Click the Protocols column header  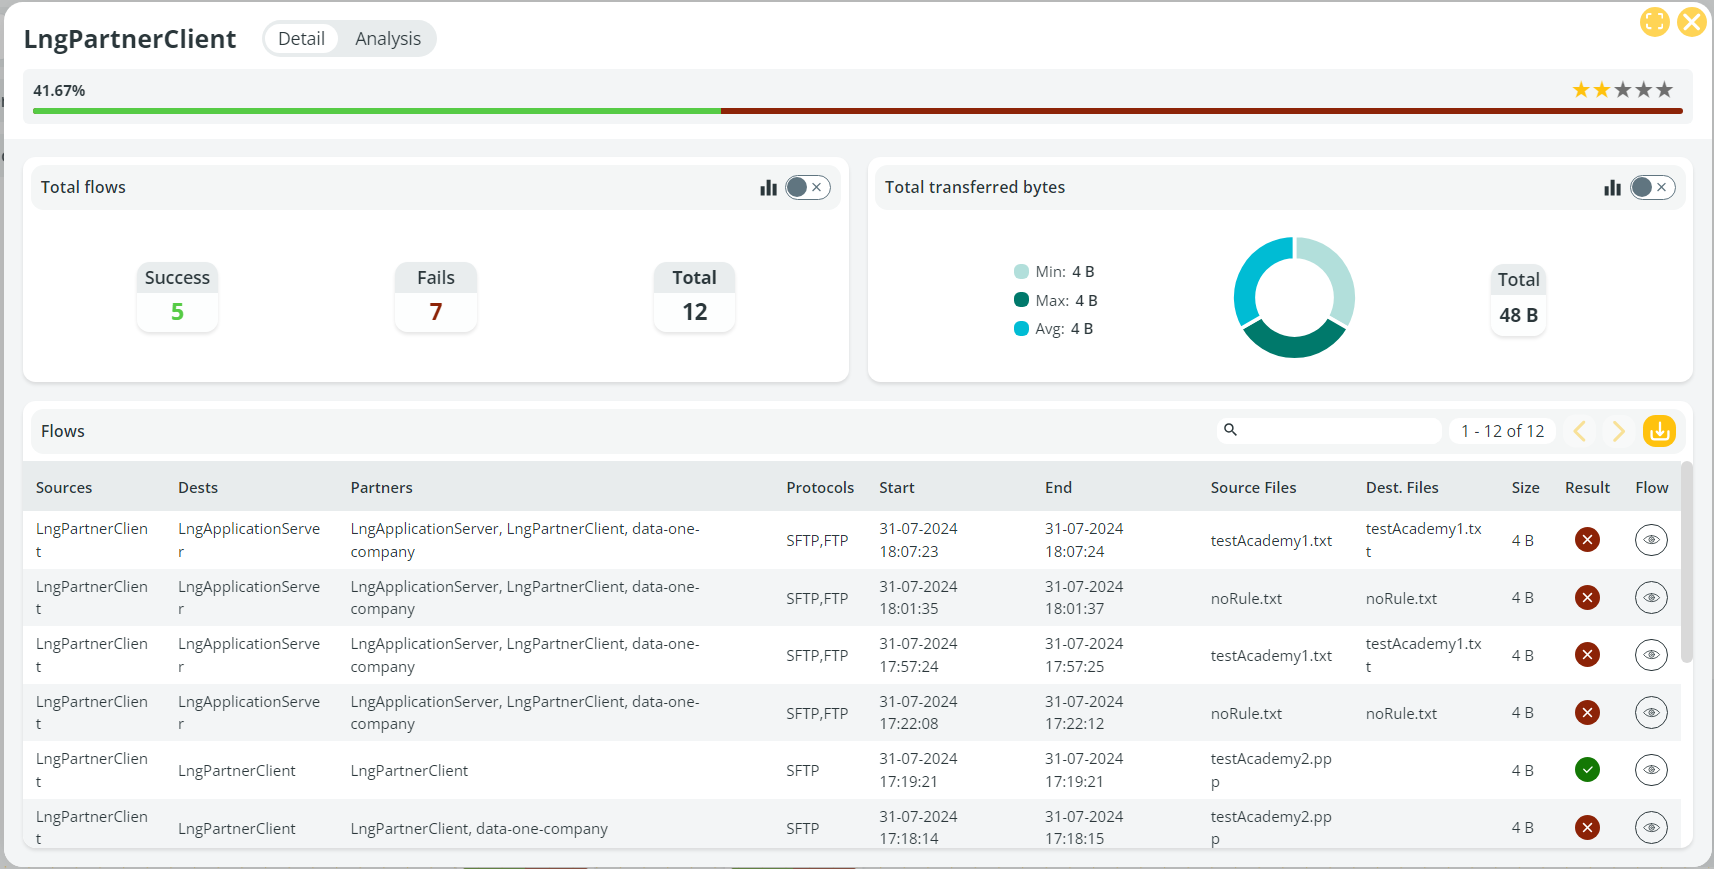[820, 488]
